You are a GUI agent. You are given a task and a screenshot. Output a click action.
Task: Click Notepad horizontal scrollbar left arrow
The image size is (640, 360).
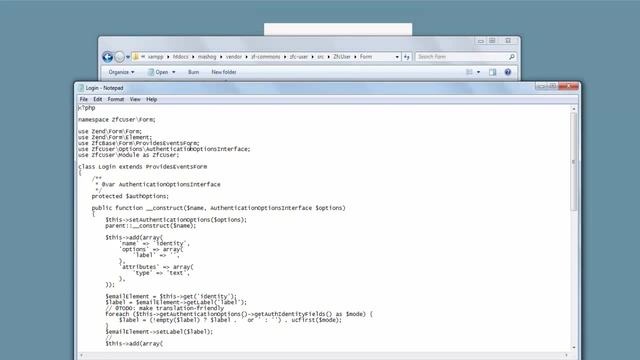(x=81, y=355)
